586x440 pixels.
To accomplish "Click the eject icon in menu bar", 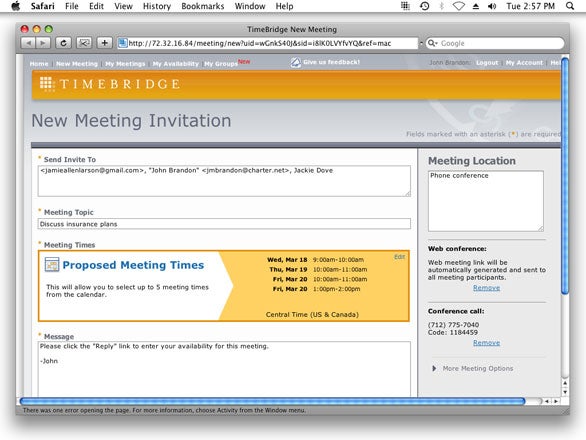I will click(x=476, y=6).
